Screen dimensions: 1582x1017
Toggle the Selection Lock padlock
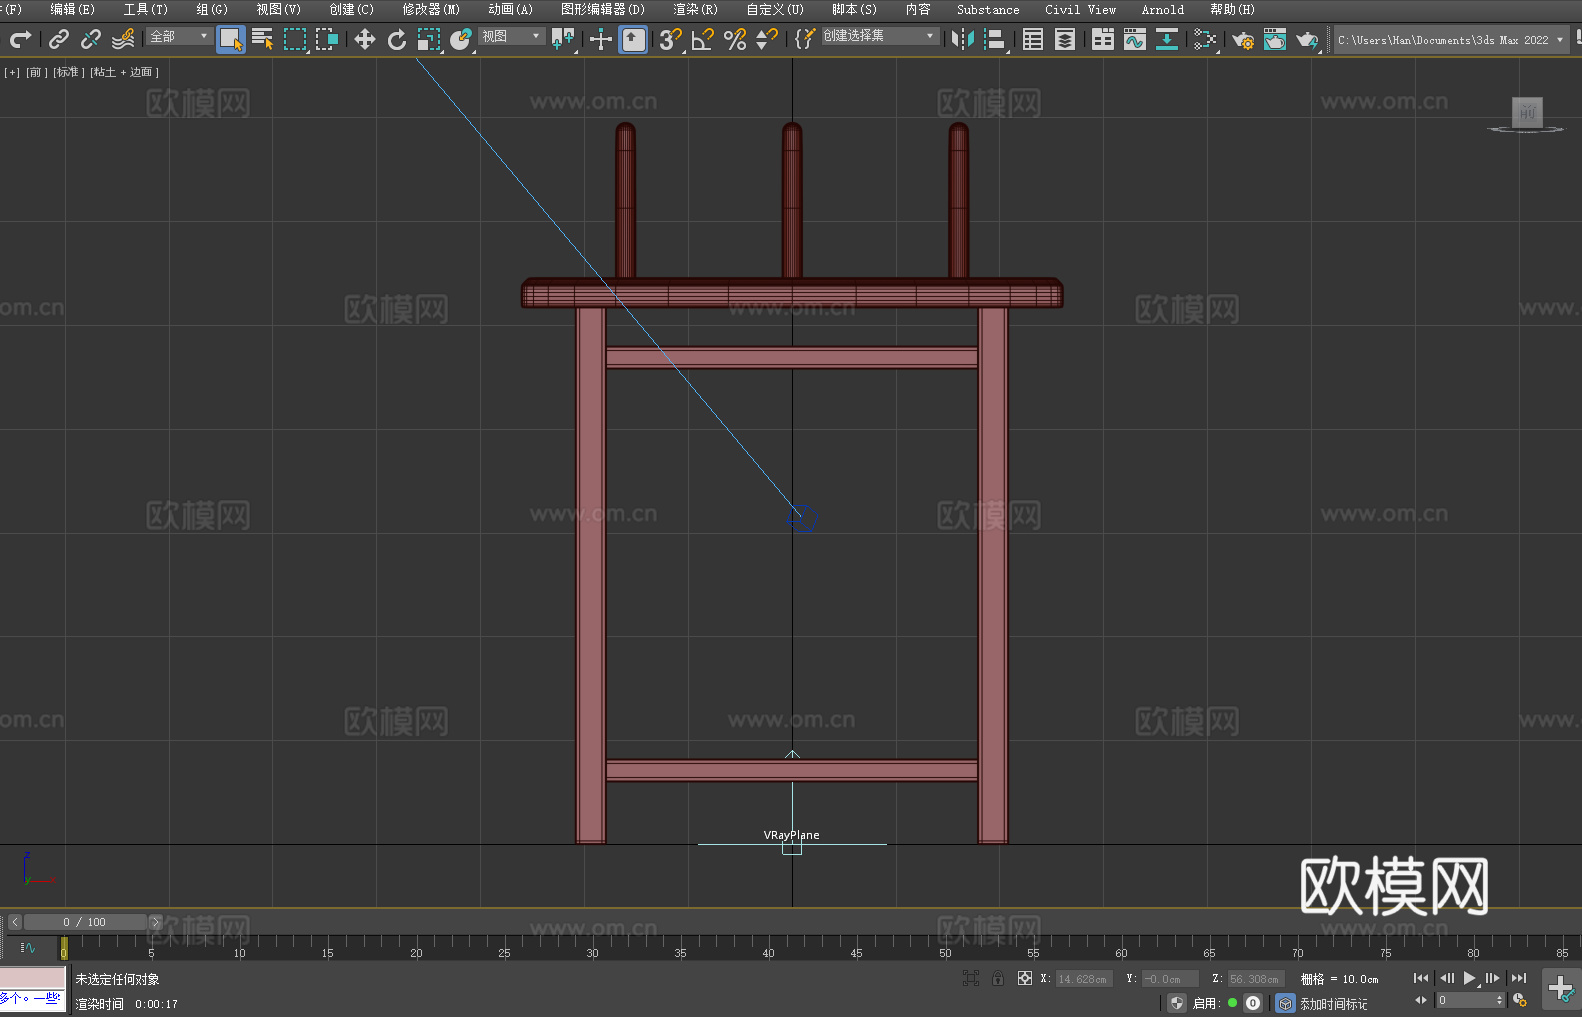point(998,978)
